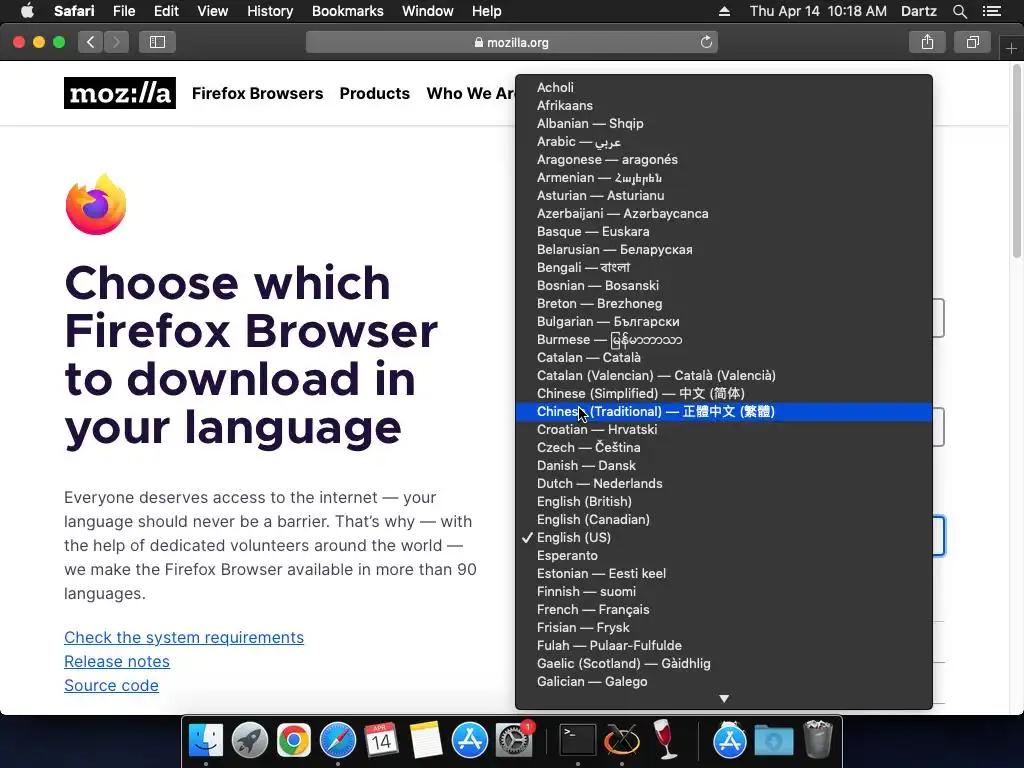
Task: Select Basque — Euskara option
Action: [x=724, y=231]
